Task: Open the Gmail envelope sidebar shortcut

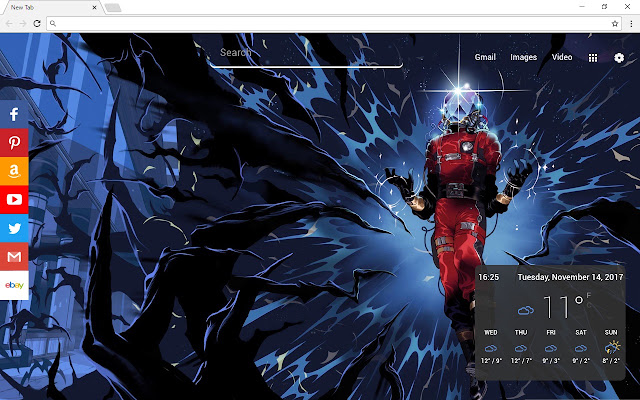Action: point(14,257)
